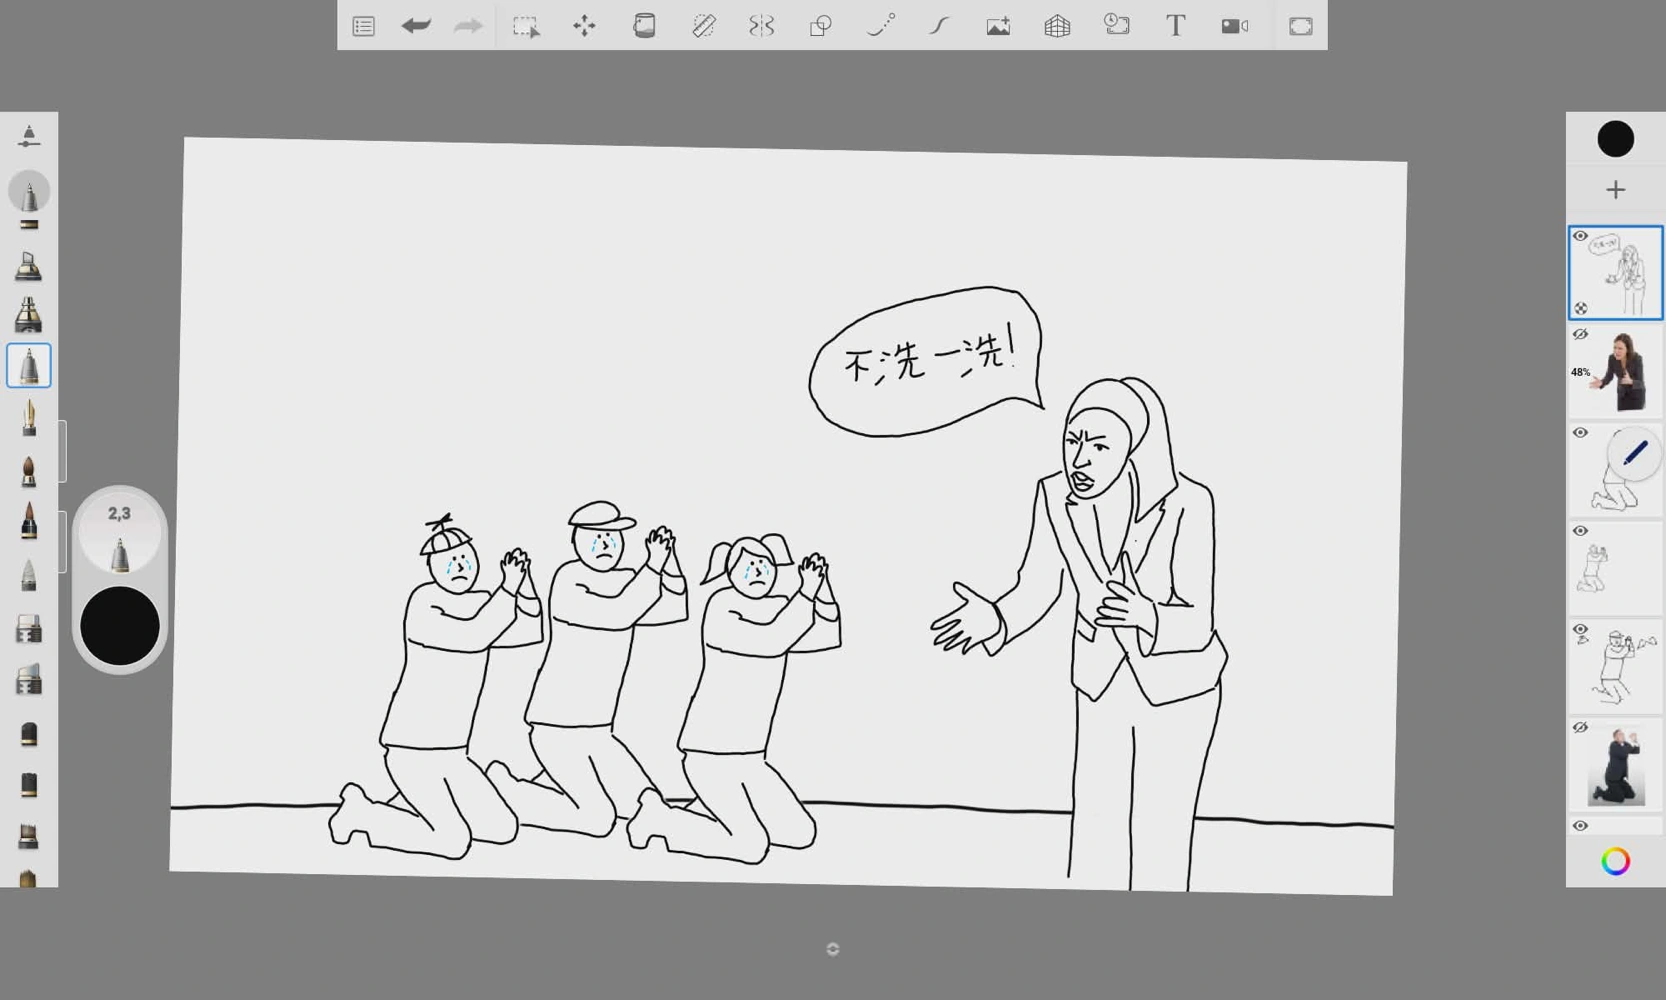Open the main menu list
This screenshot has width=1666, height=1000.
tap(363, 26)
